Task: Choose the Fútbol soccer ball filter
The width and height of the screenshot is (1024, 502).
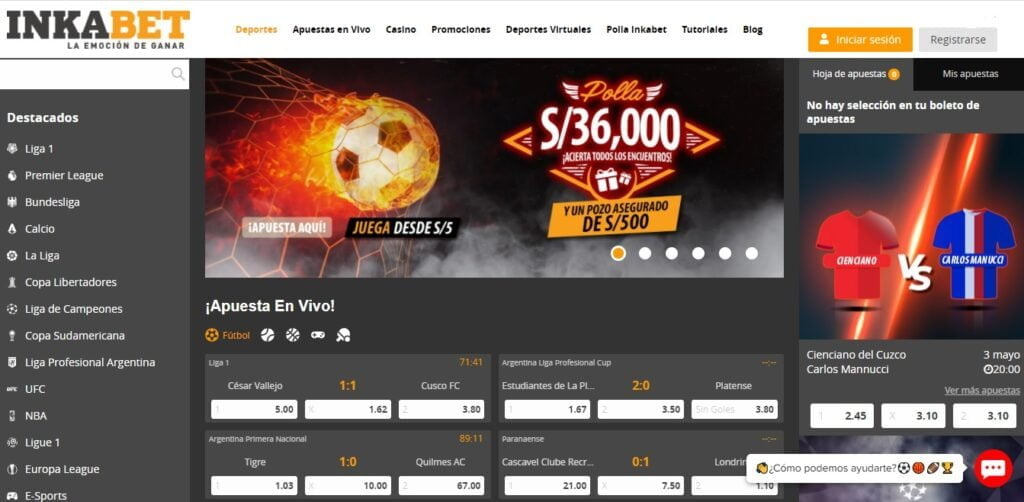Action: click(x=228, y=335)
